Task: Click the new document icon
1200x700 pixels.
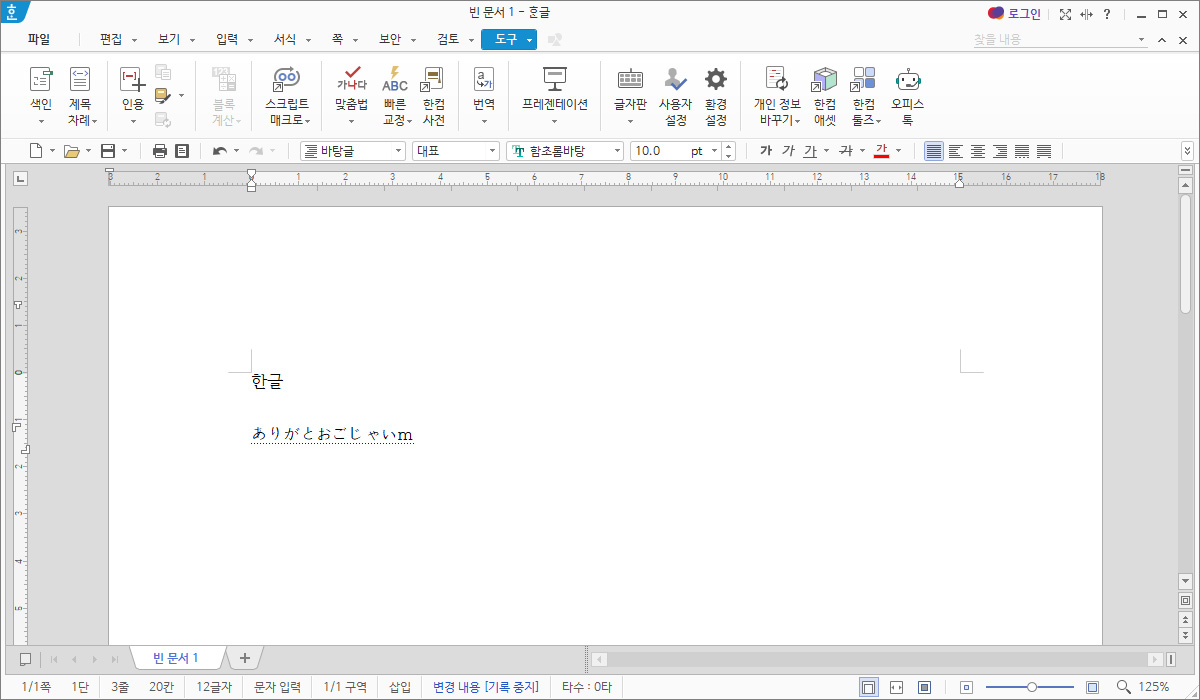Action: click(x=36, y=151)
